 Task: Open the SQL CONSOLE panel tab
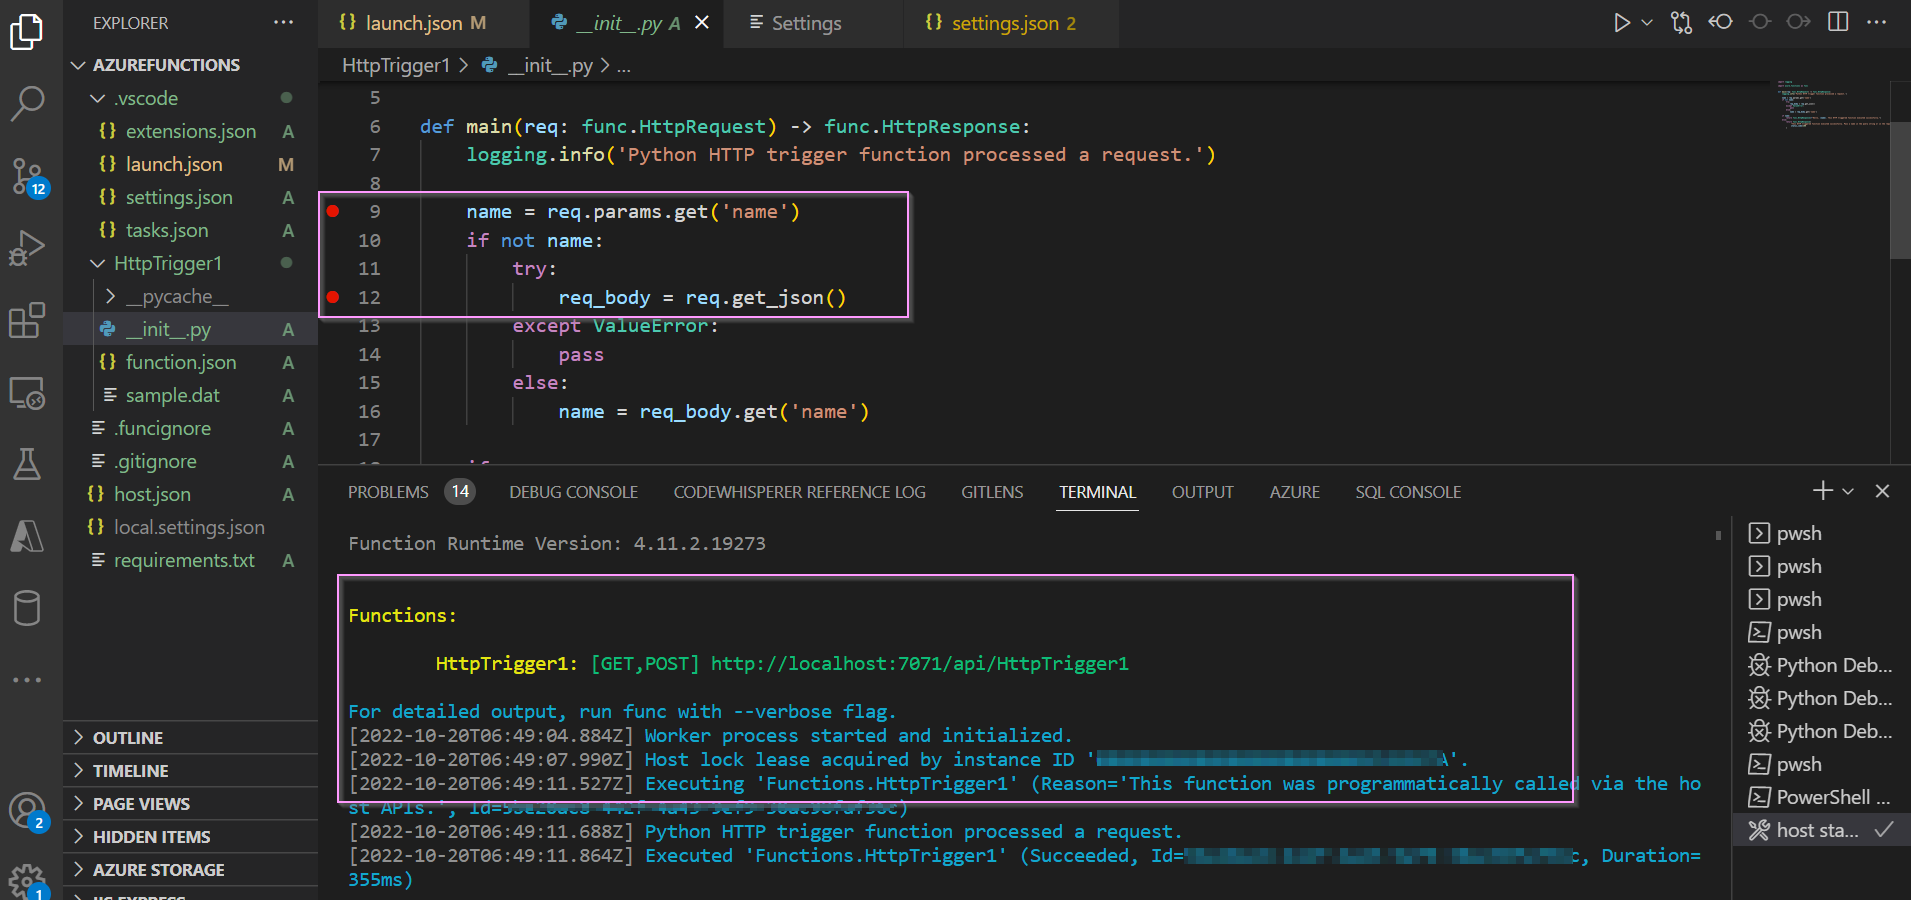[1408, 492]
